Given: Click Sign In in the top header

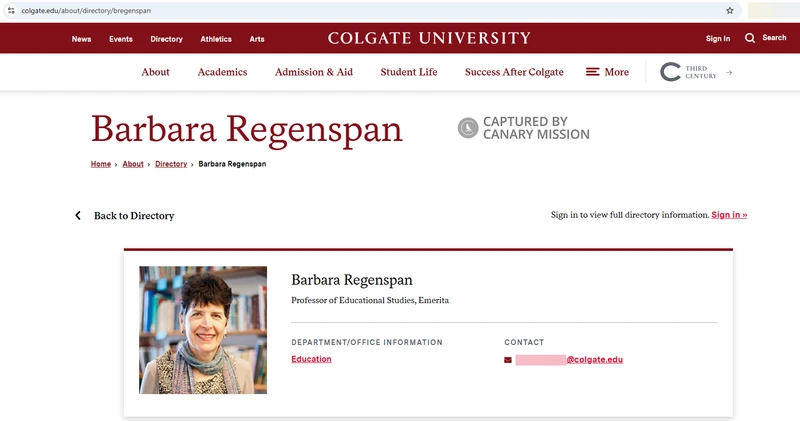Looking at the screenshot, I should click(718, 38).
